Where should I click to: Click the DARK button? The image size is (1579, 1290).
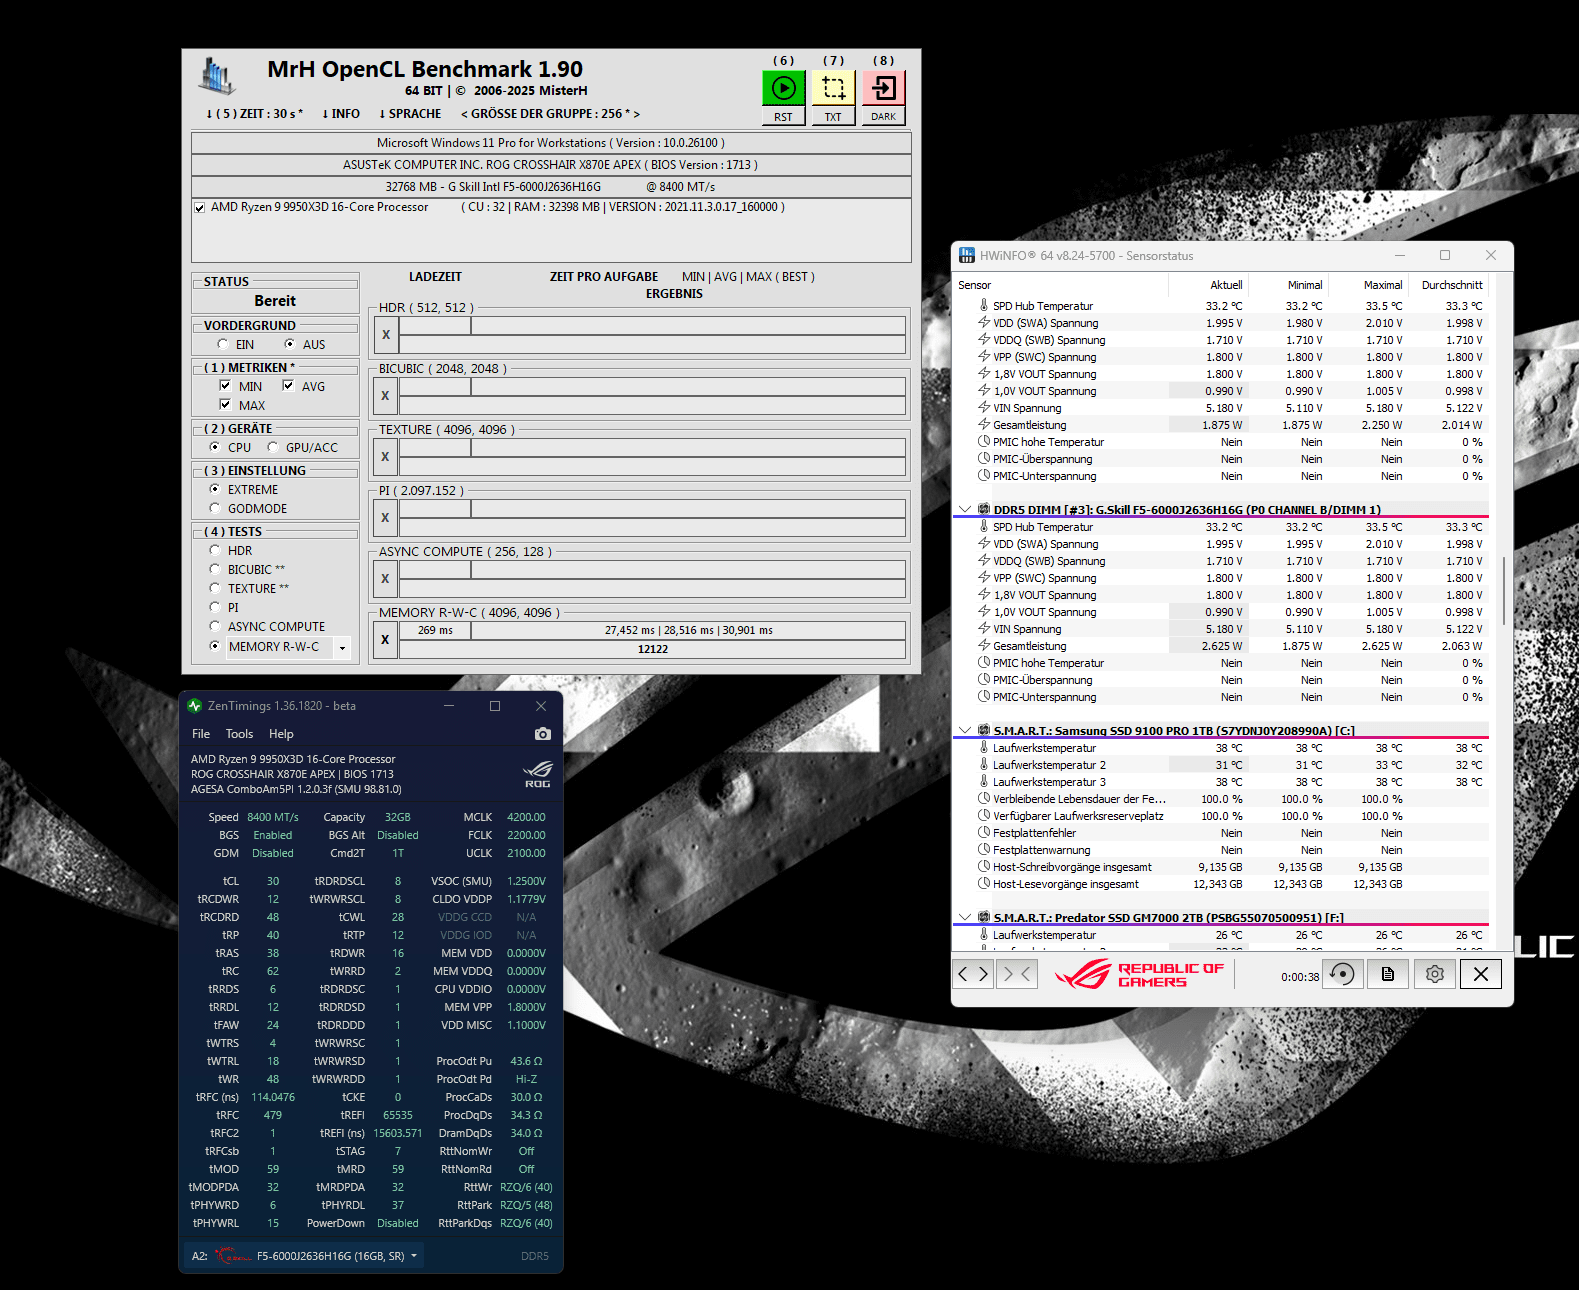click(x=883, y=117)
